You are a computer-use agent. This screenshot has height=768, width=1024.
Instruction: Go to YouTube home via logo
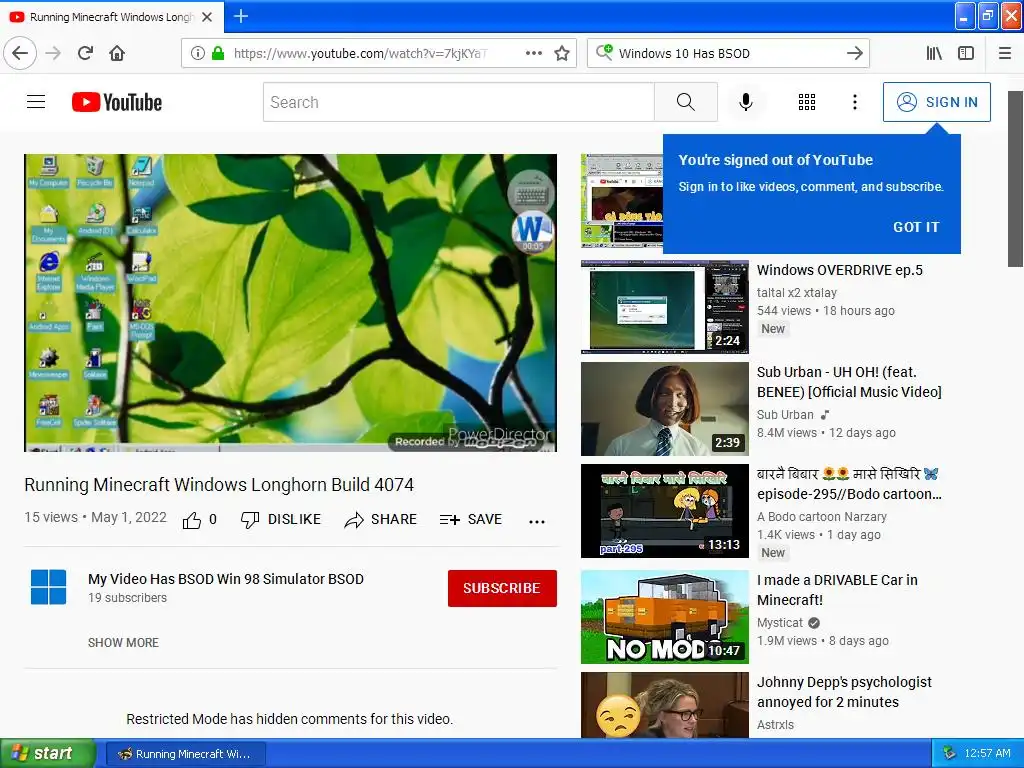pyautogui.click(x=117, y=102)
